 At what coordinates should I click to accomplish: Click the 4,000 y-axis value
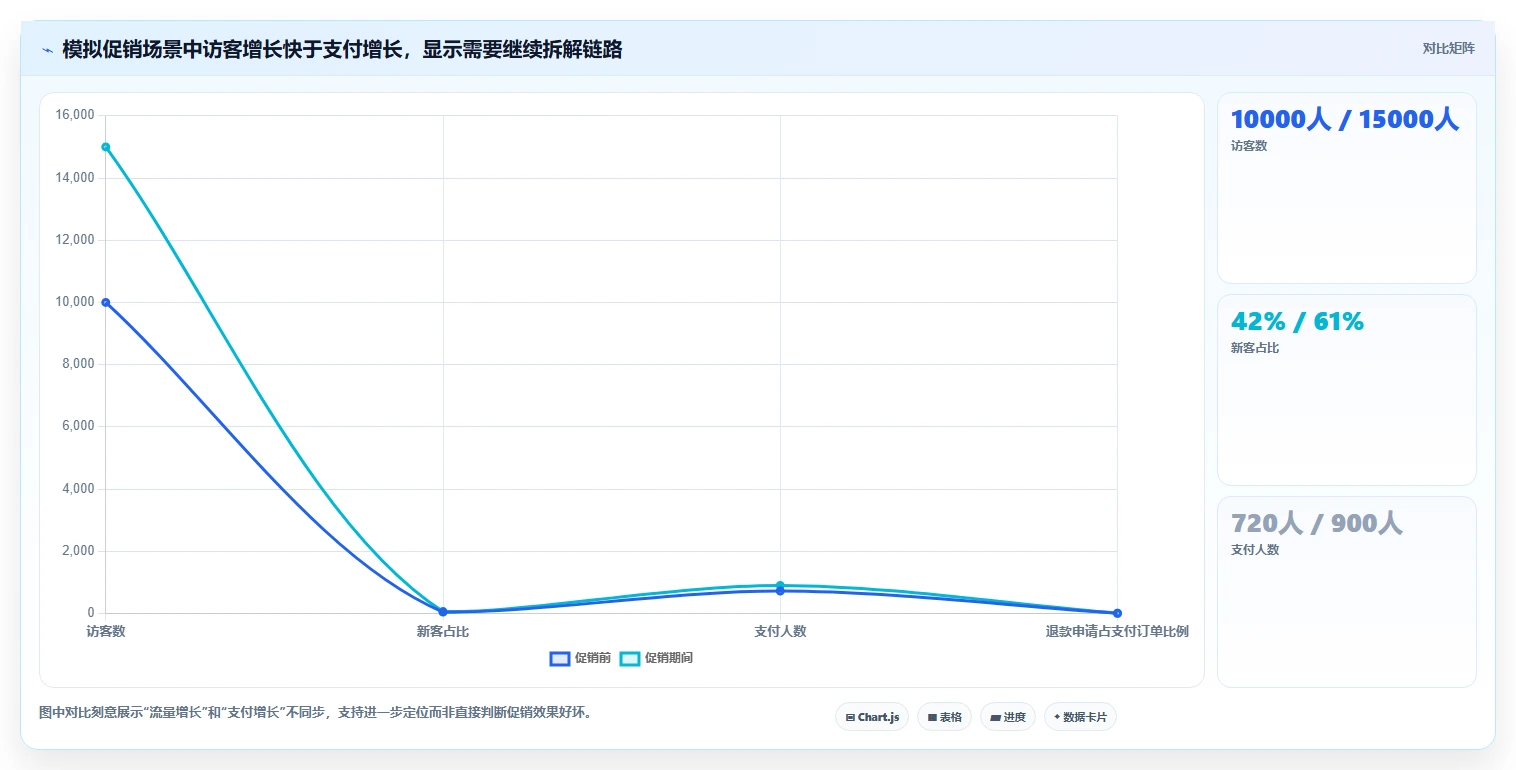(x=78, y=489)
